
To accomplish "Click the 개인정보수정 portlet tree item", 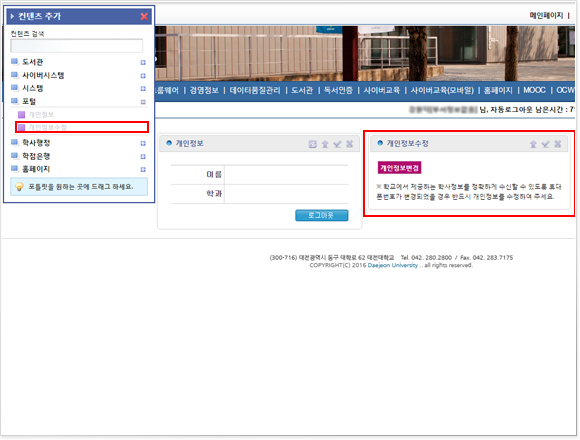I will pyautogui.click(x=47, y=128).
